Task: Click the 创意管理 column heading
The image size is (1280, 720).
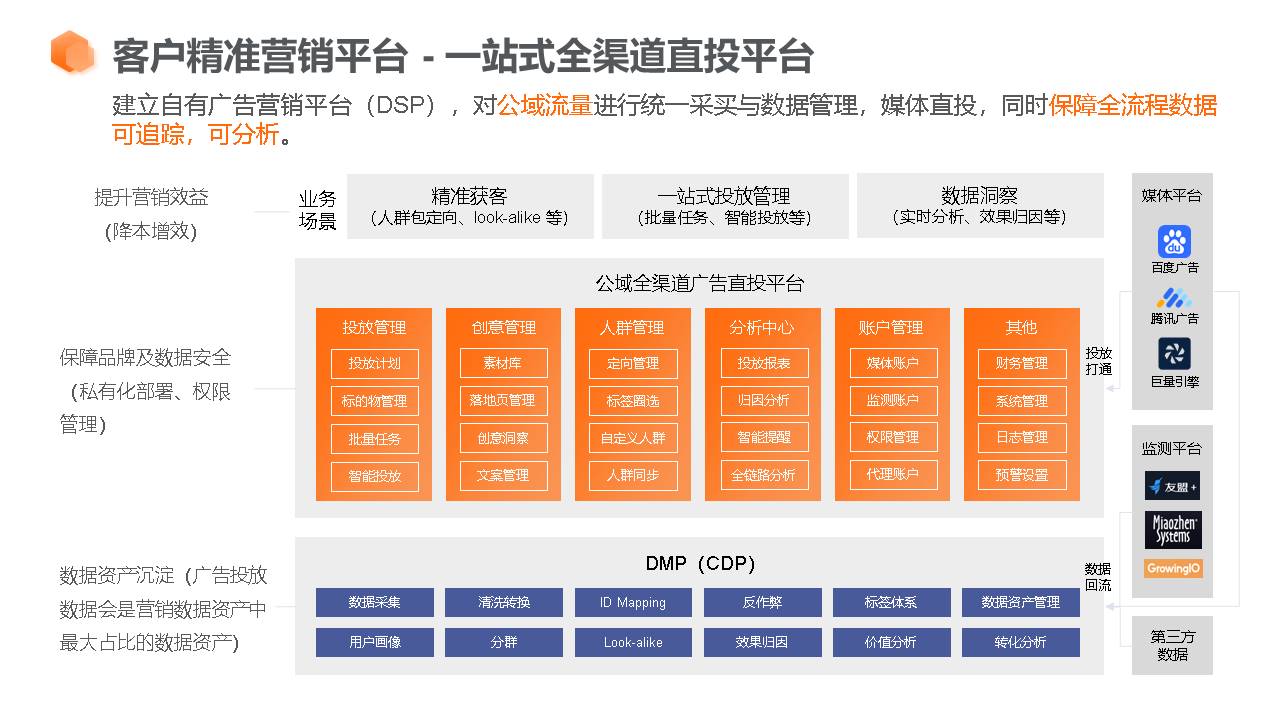Action: 504,327
